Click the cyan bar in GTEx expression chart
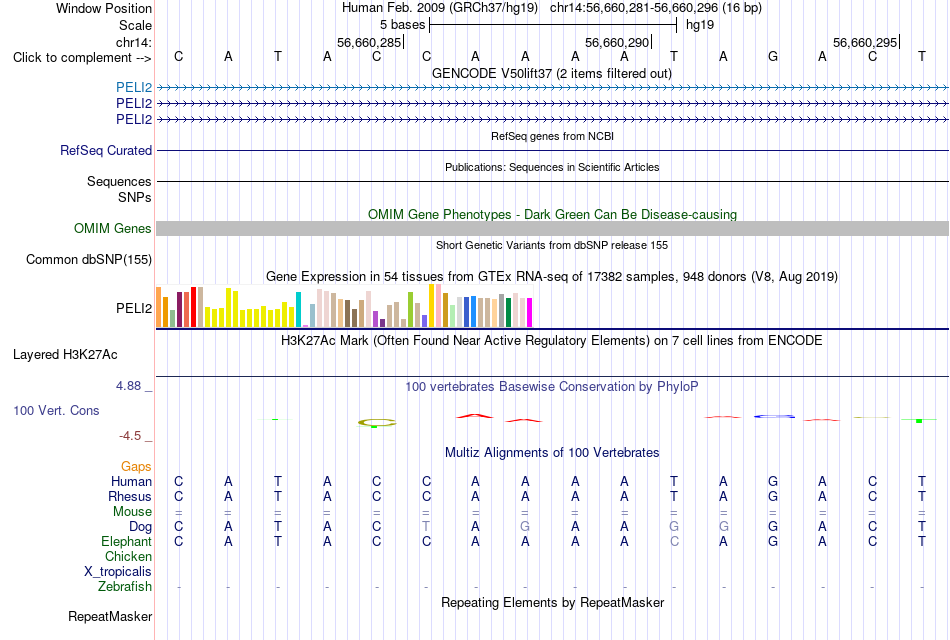The height and width of the screenshot is (640, 950). (298, 310)
